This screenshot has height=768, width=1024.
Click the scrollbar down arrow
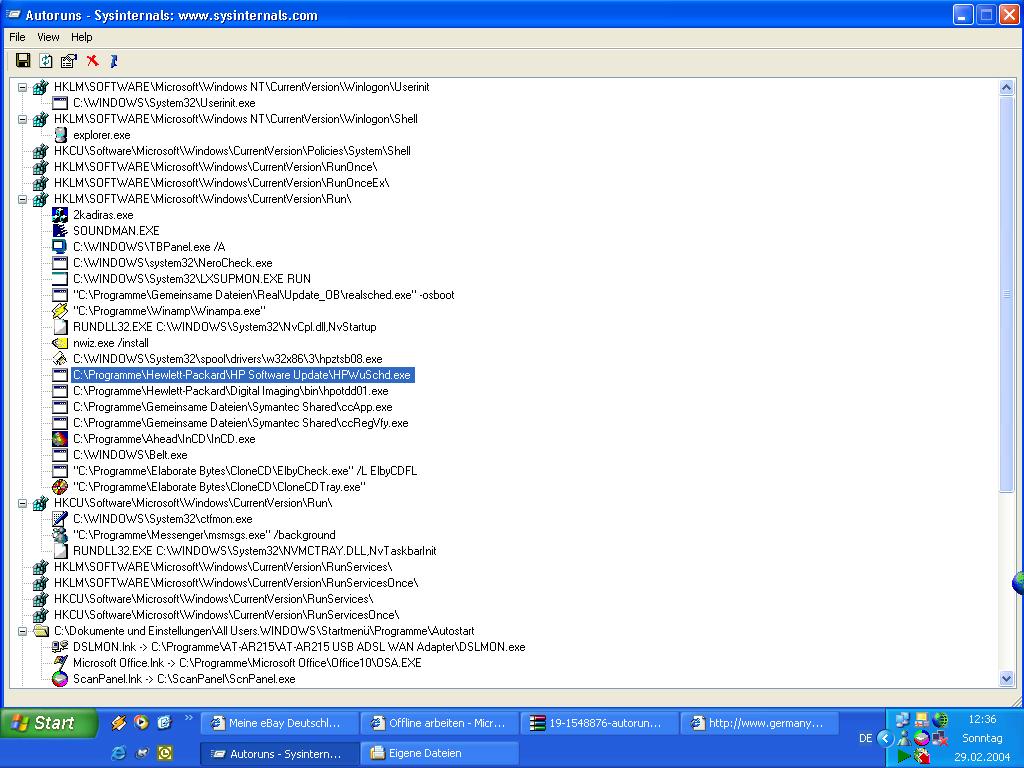[x=1006, y=679]
